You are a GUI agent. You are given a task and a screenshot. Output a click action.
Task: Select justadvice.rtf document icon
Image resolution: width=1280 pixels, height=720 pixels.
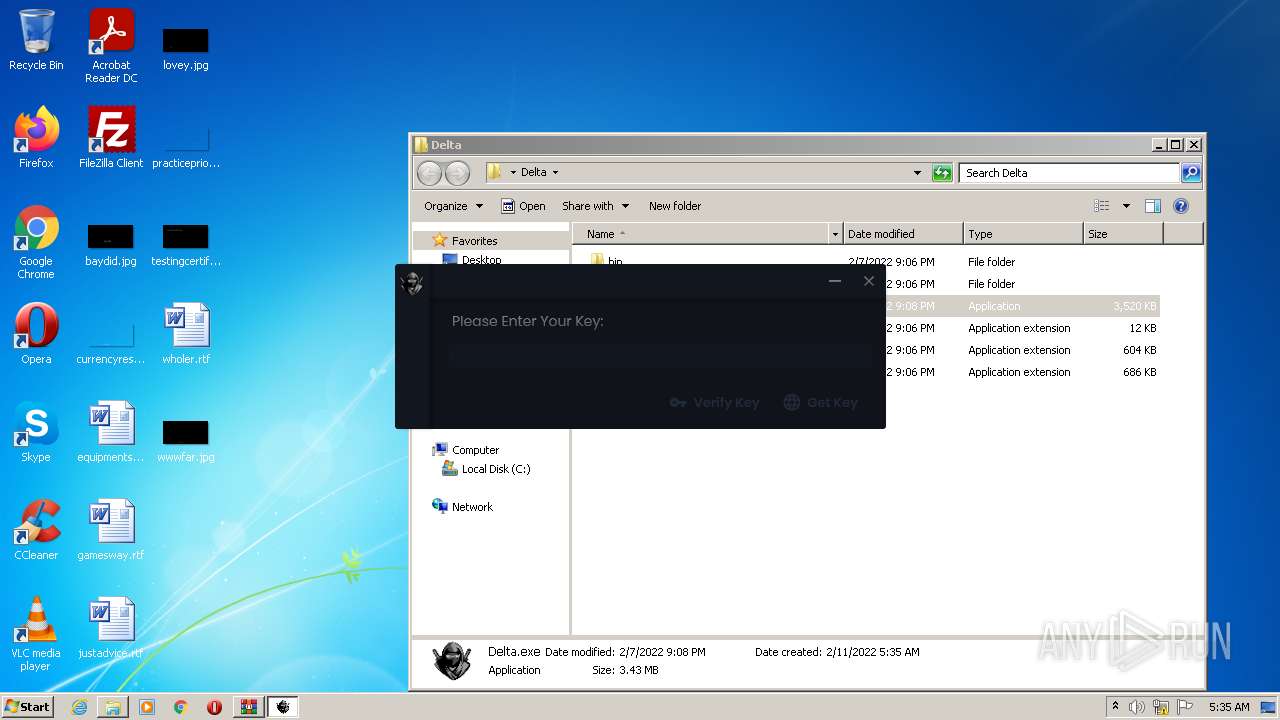pyautogui.click(x=111, y=628)
